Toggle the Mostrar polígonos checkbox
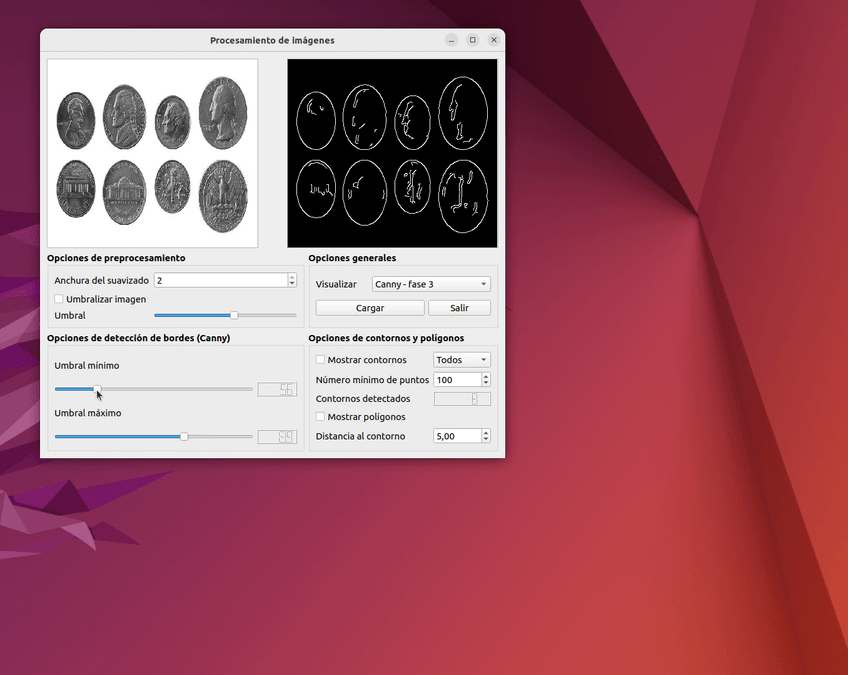The image size is (848, 675). coord(321,417)
